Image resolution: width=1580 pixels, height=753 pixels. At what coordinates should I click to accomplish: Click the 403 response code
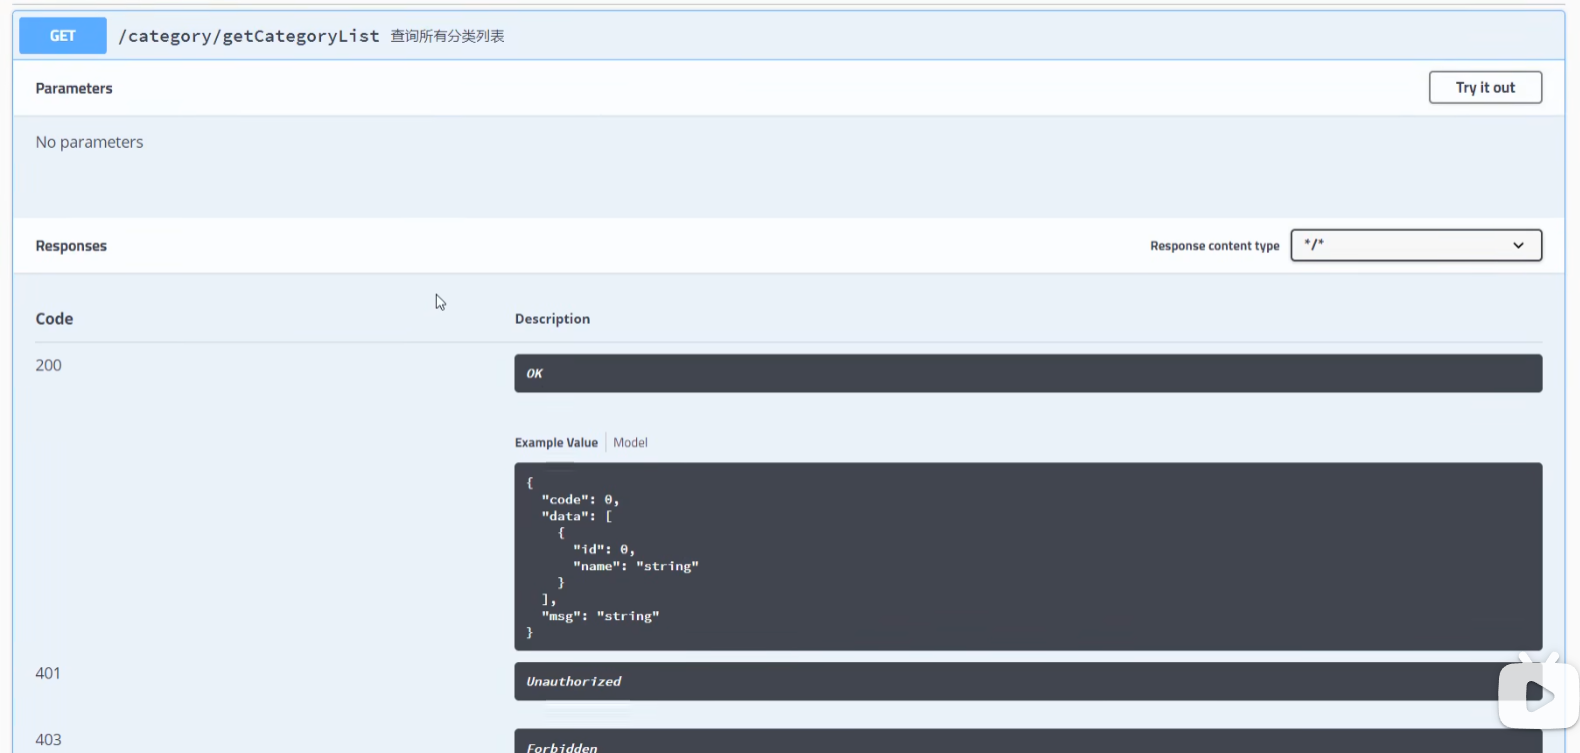pyautogui.click(x=48, y=740)
